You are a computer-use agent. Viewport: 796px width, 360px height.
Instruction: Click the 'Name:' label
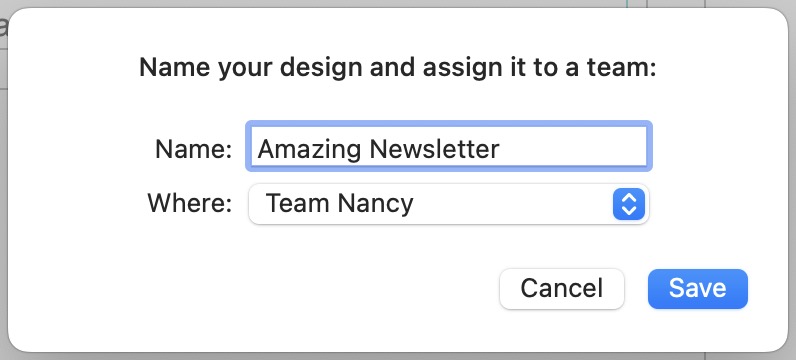pos(194,149)
